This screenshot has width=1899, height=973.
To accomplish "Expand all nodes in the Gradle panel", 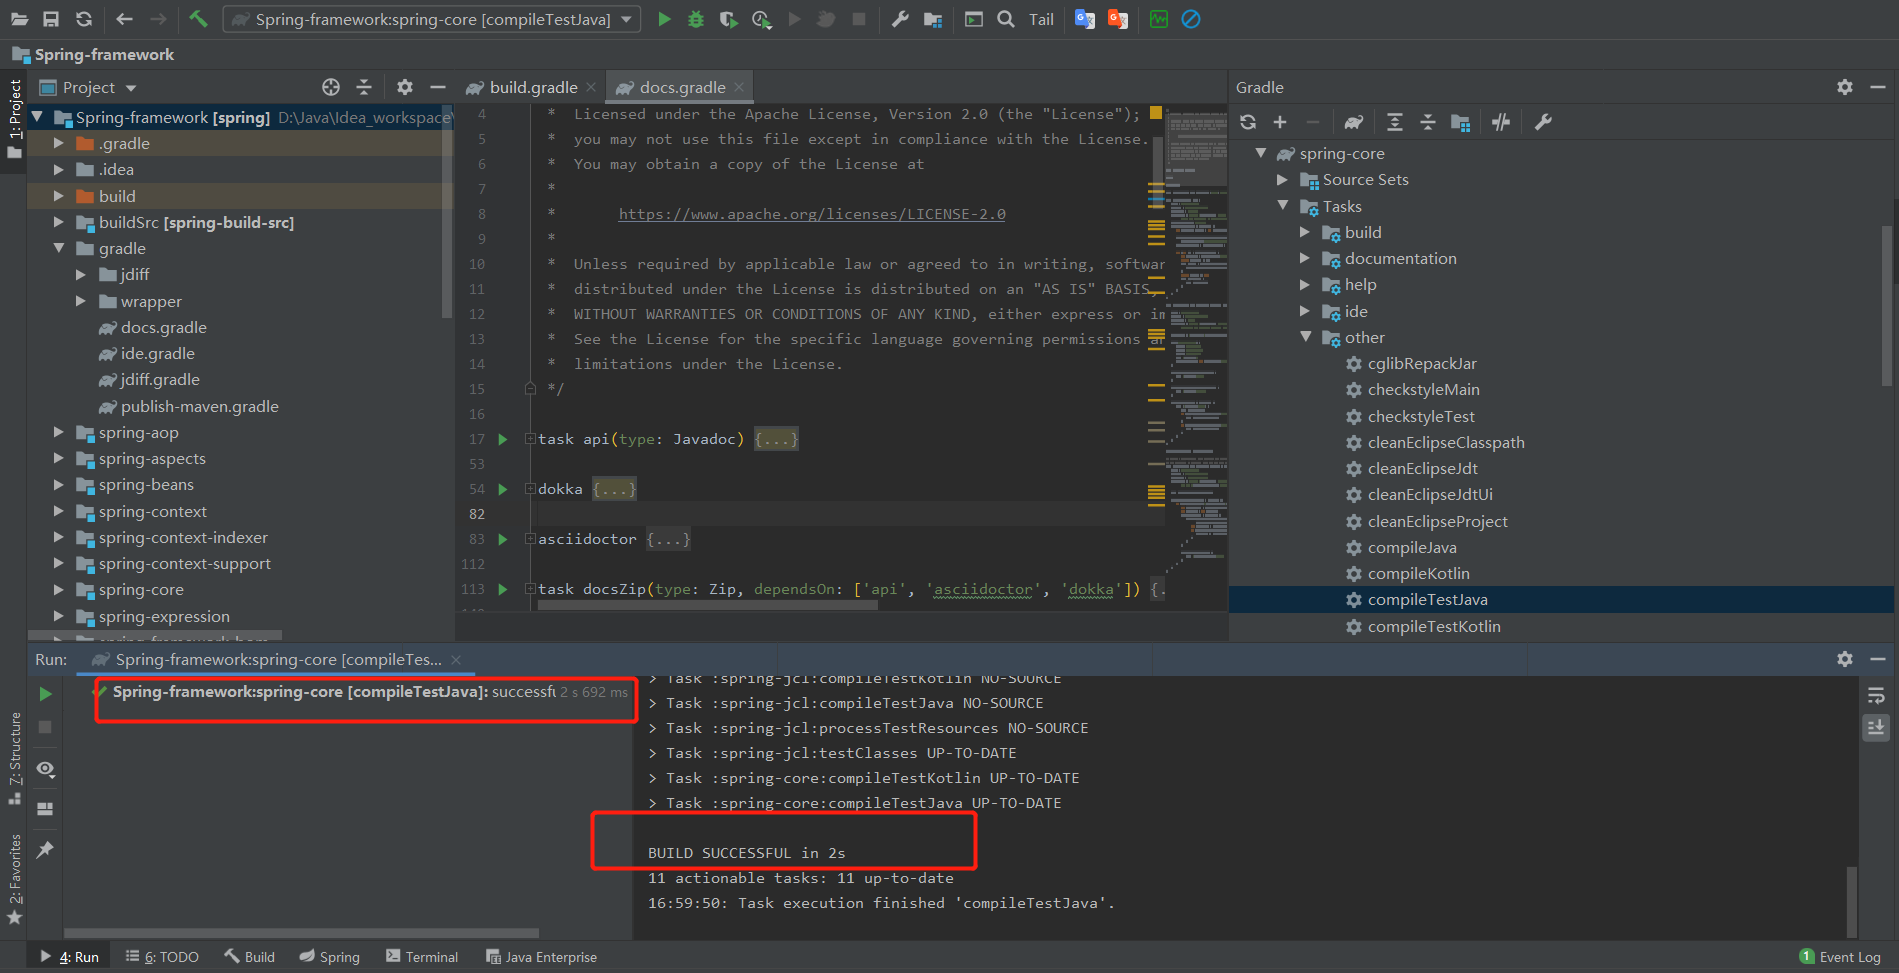I will point(1395,122).
